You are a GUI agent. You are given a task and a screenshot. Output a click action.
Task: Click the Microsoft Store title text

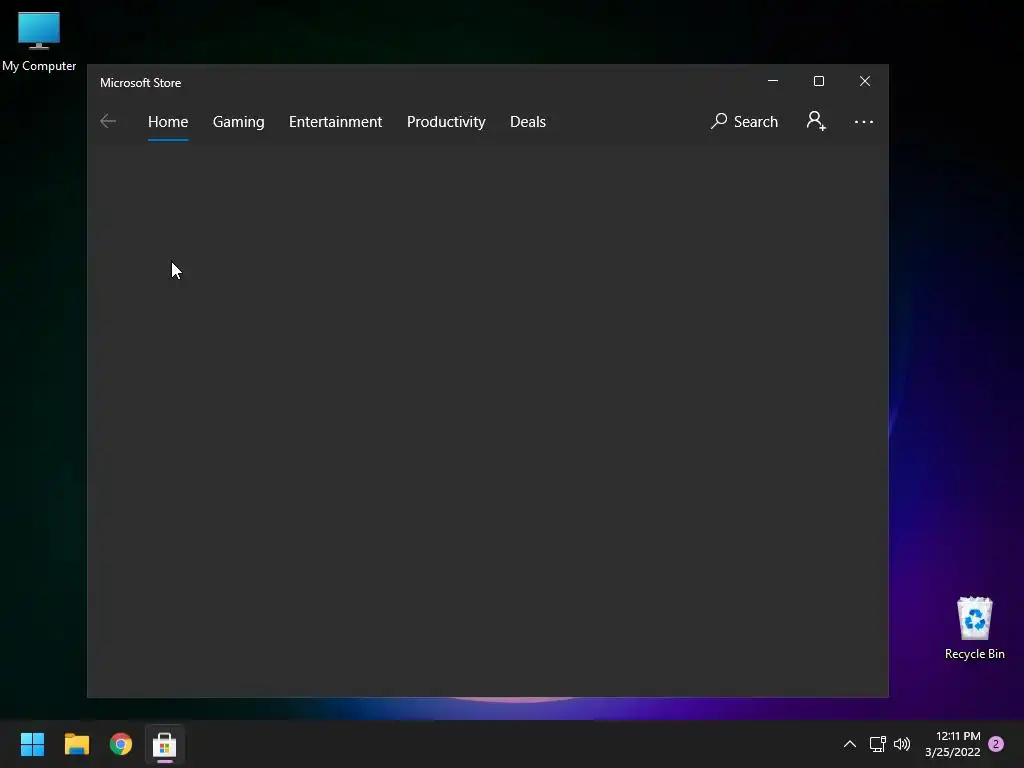[x=140, y=83]
